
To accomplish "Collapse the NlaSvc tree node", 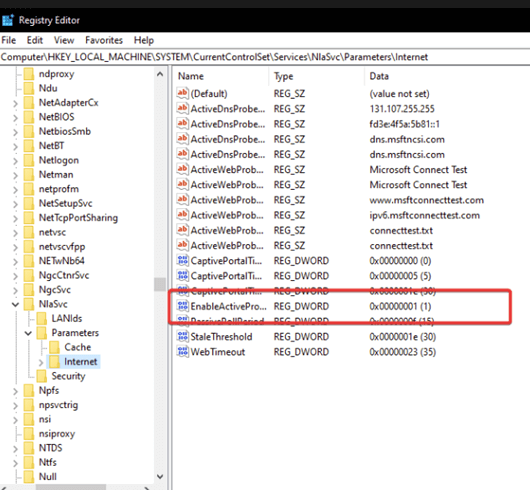I will [15, 304].
